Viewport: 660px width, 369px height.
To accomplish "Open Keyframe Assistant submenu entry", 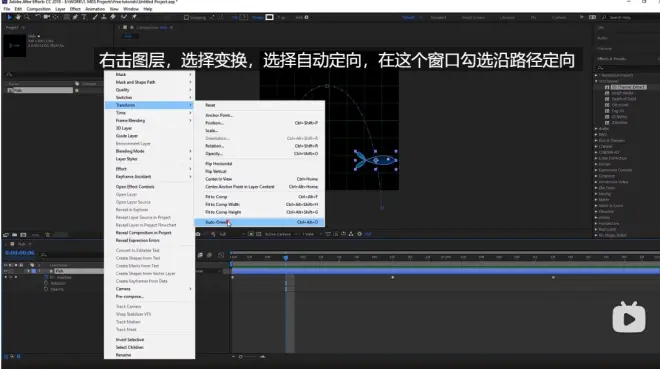I will (149, 177).
